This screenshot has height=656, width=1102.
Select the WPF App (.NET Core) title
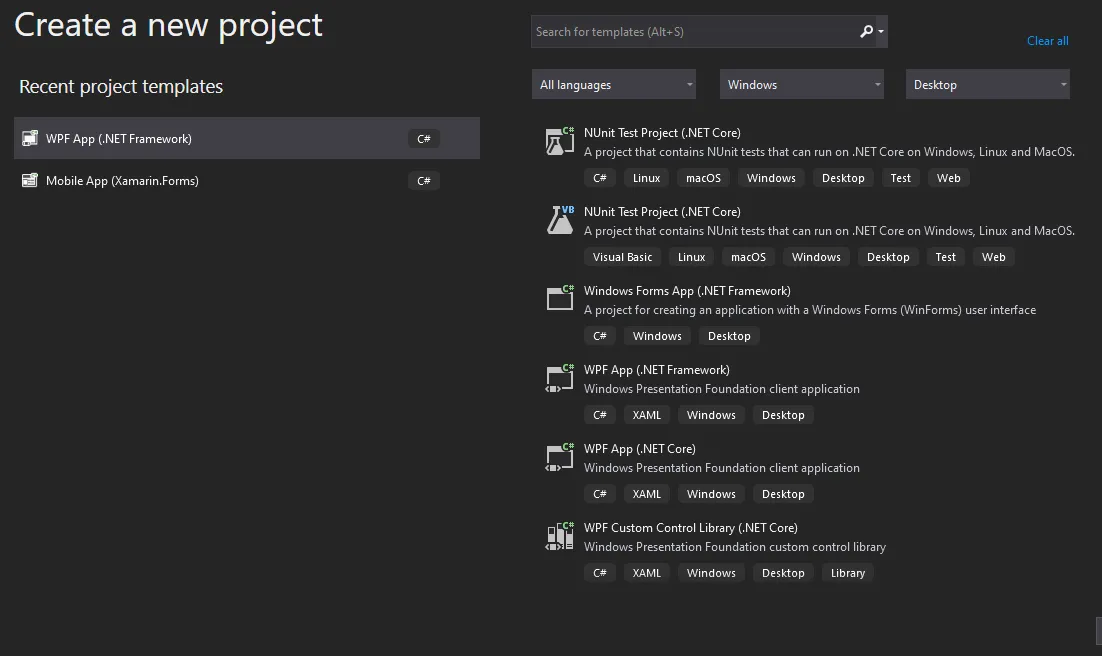coord(640,449)
